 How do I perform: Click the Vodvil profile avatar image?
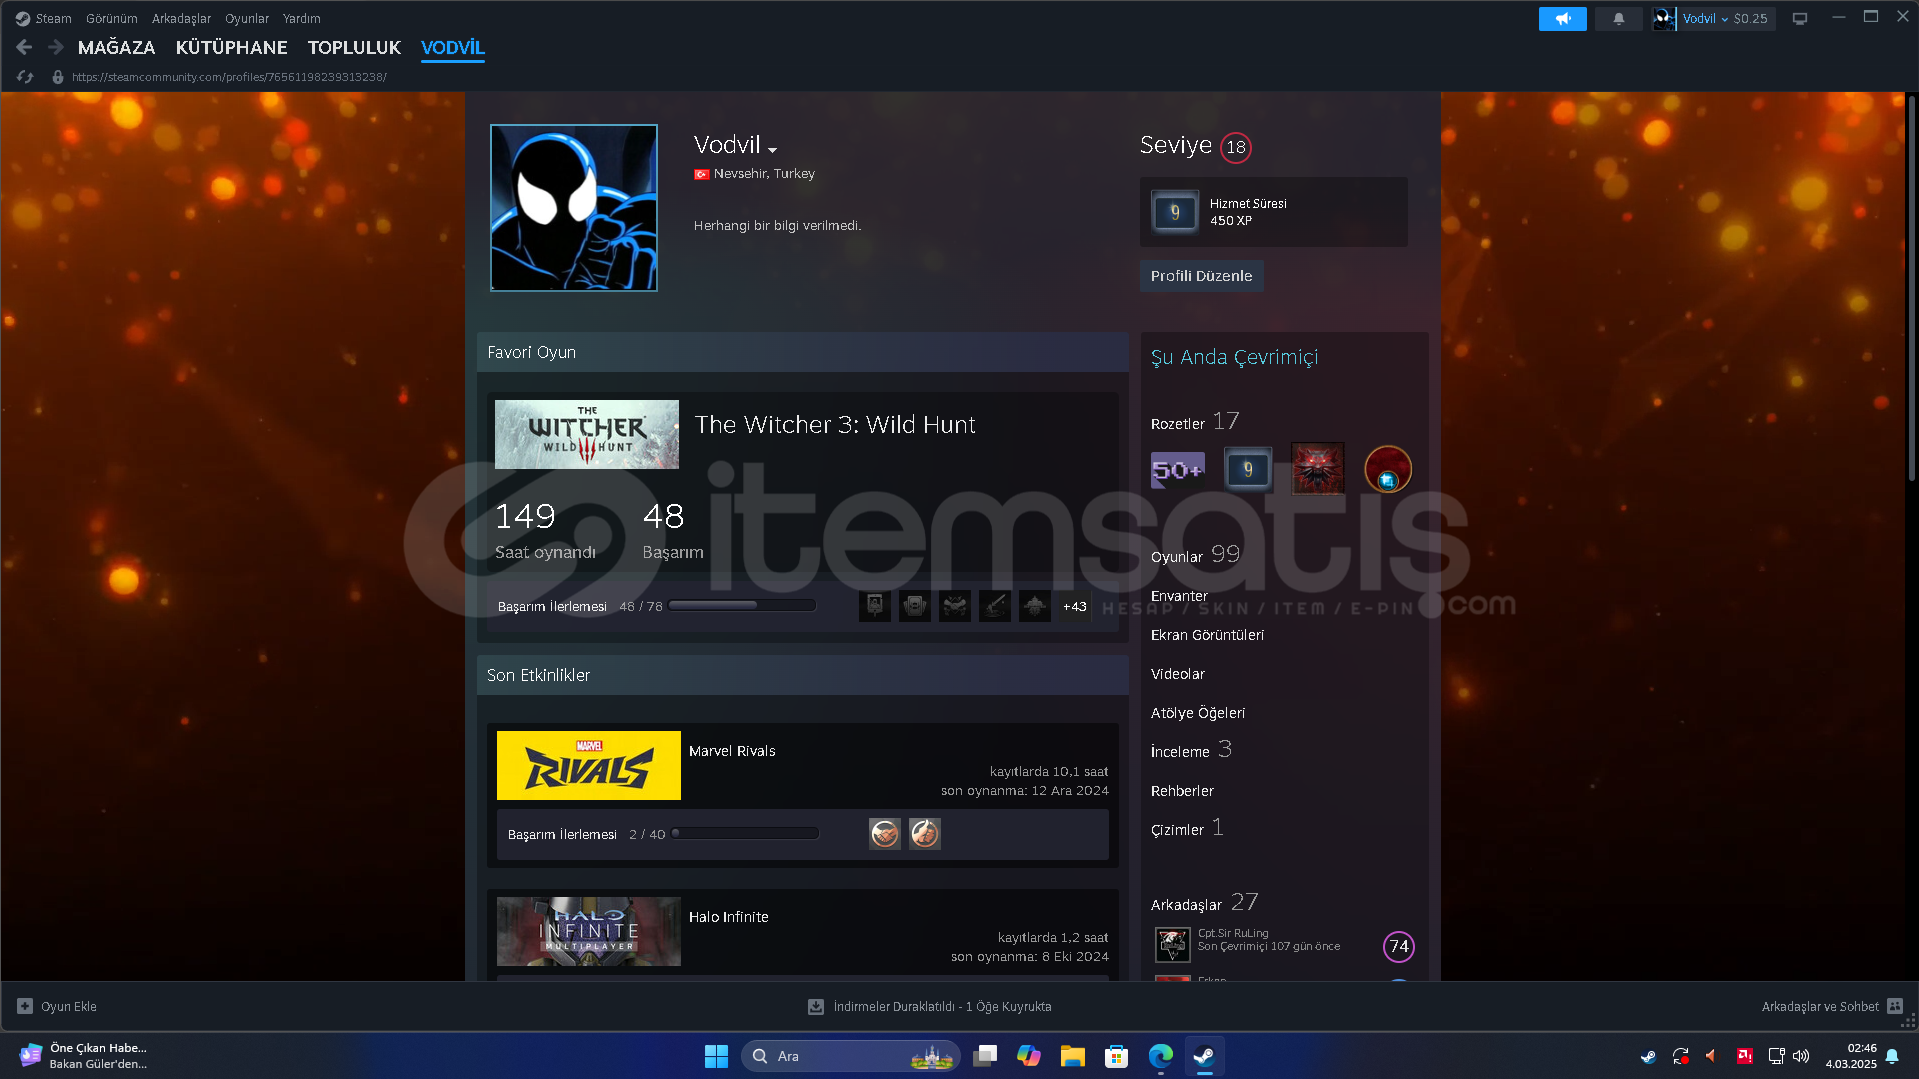tap(574, 208)
